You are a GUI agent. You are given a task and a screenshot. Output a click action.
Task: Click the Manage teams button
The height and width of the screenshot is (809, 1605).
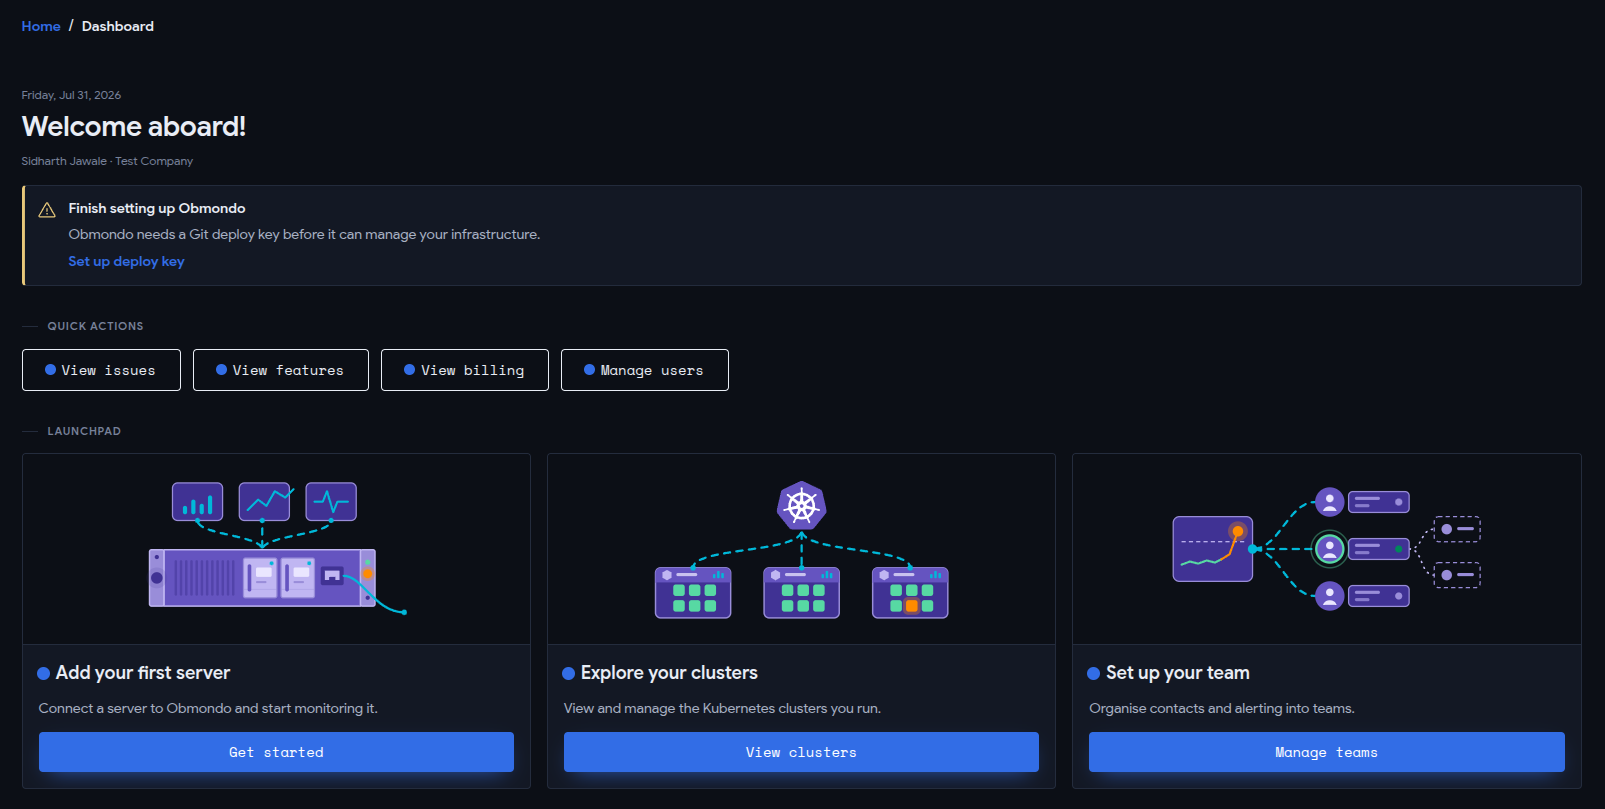click(x=1327, y=752)
